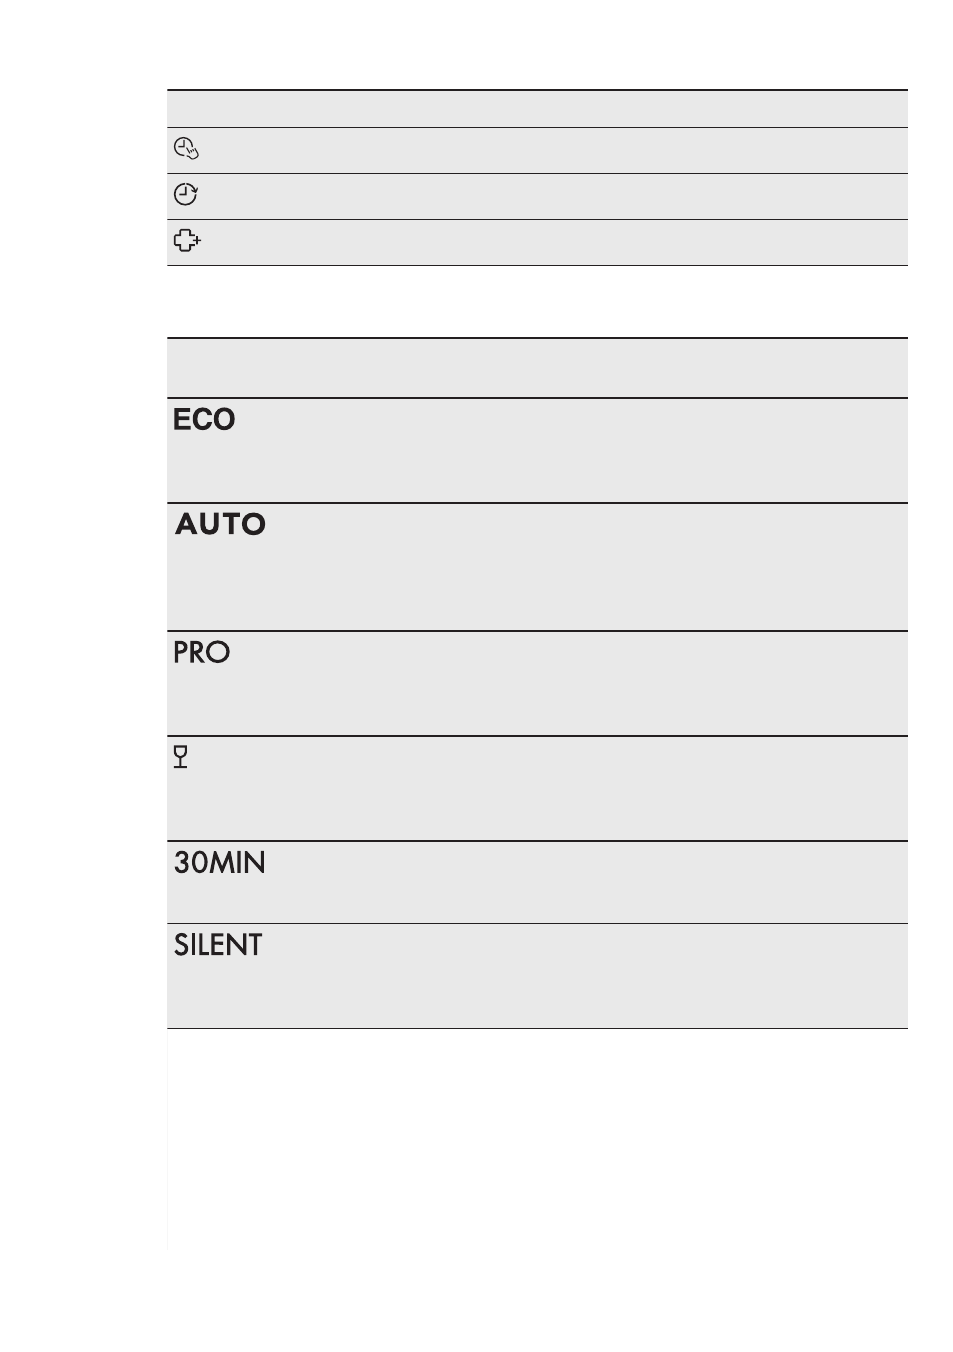The height and width of the screenshot is (1352, 953).
Task: Click the blank header row of the top table
Action: click(x=537, y=109)
